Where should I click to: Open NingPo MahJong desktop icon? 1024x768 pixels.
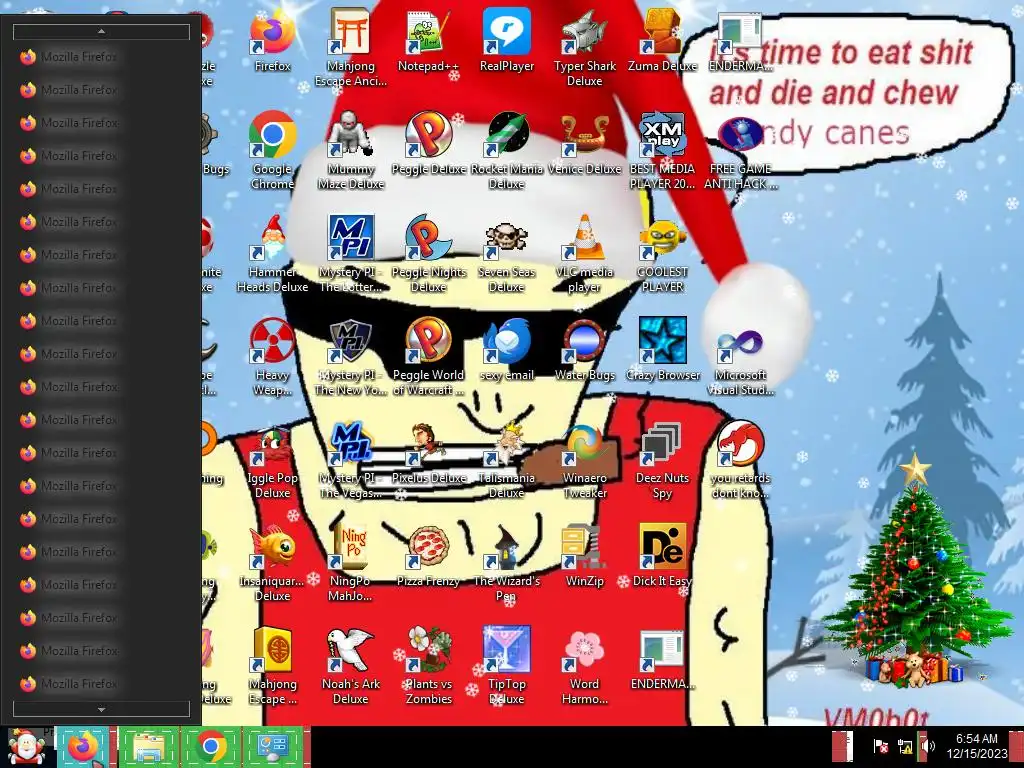coord(351,563)
